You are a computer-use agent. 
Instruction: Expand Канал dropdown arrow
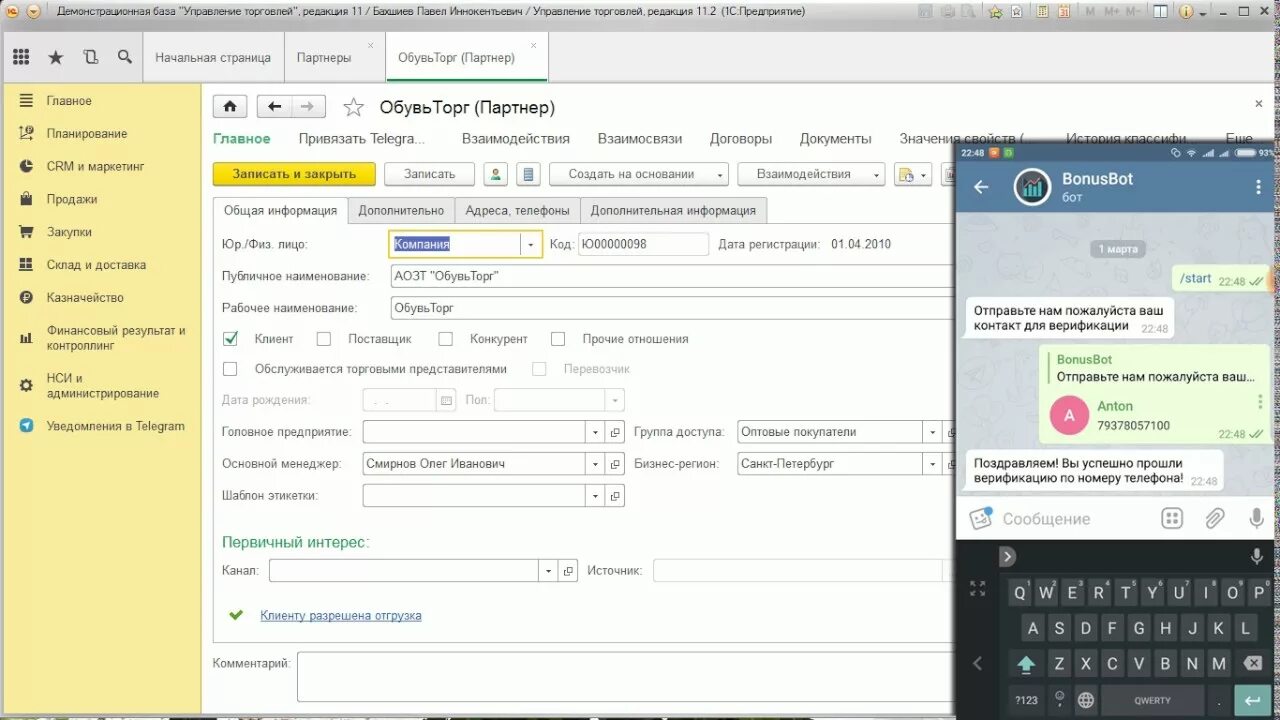tap(548, 570)
